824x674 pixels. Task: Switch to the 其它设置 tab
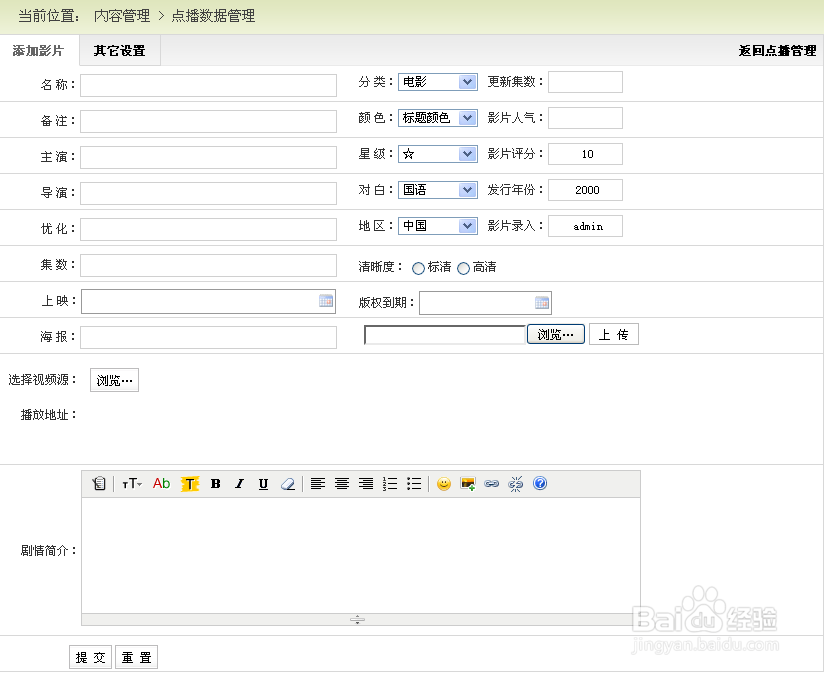tap(119, 50)
